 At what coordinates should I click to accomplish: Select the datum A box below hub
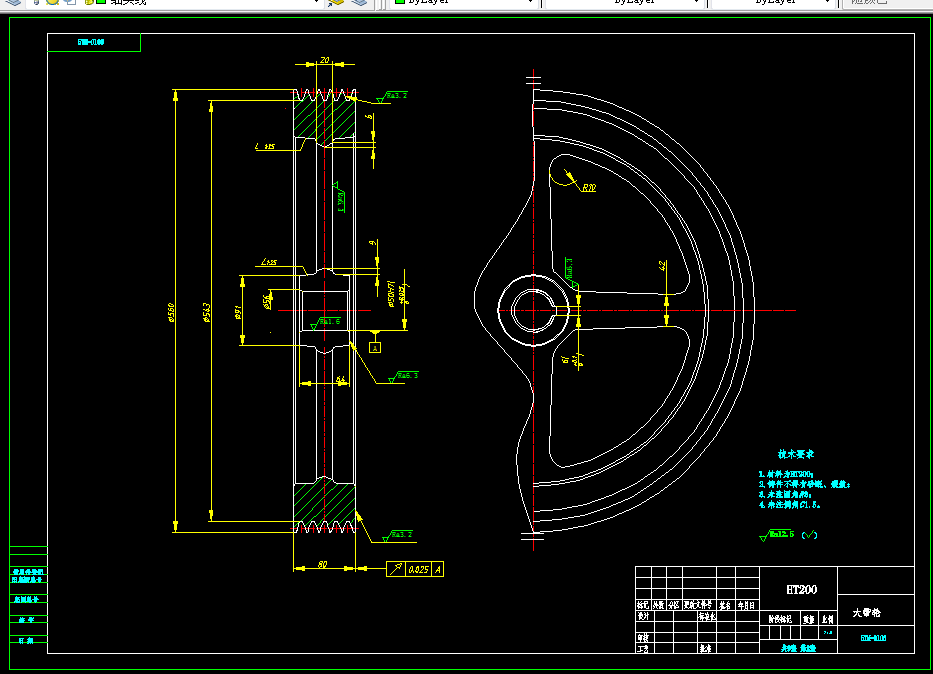coord(375,348)
